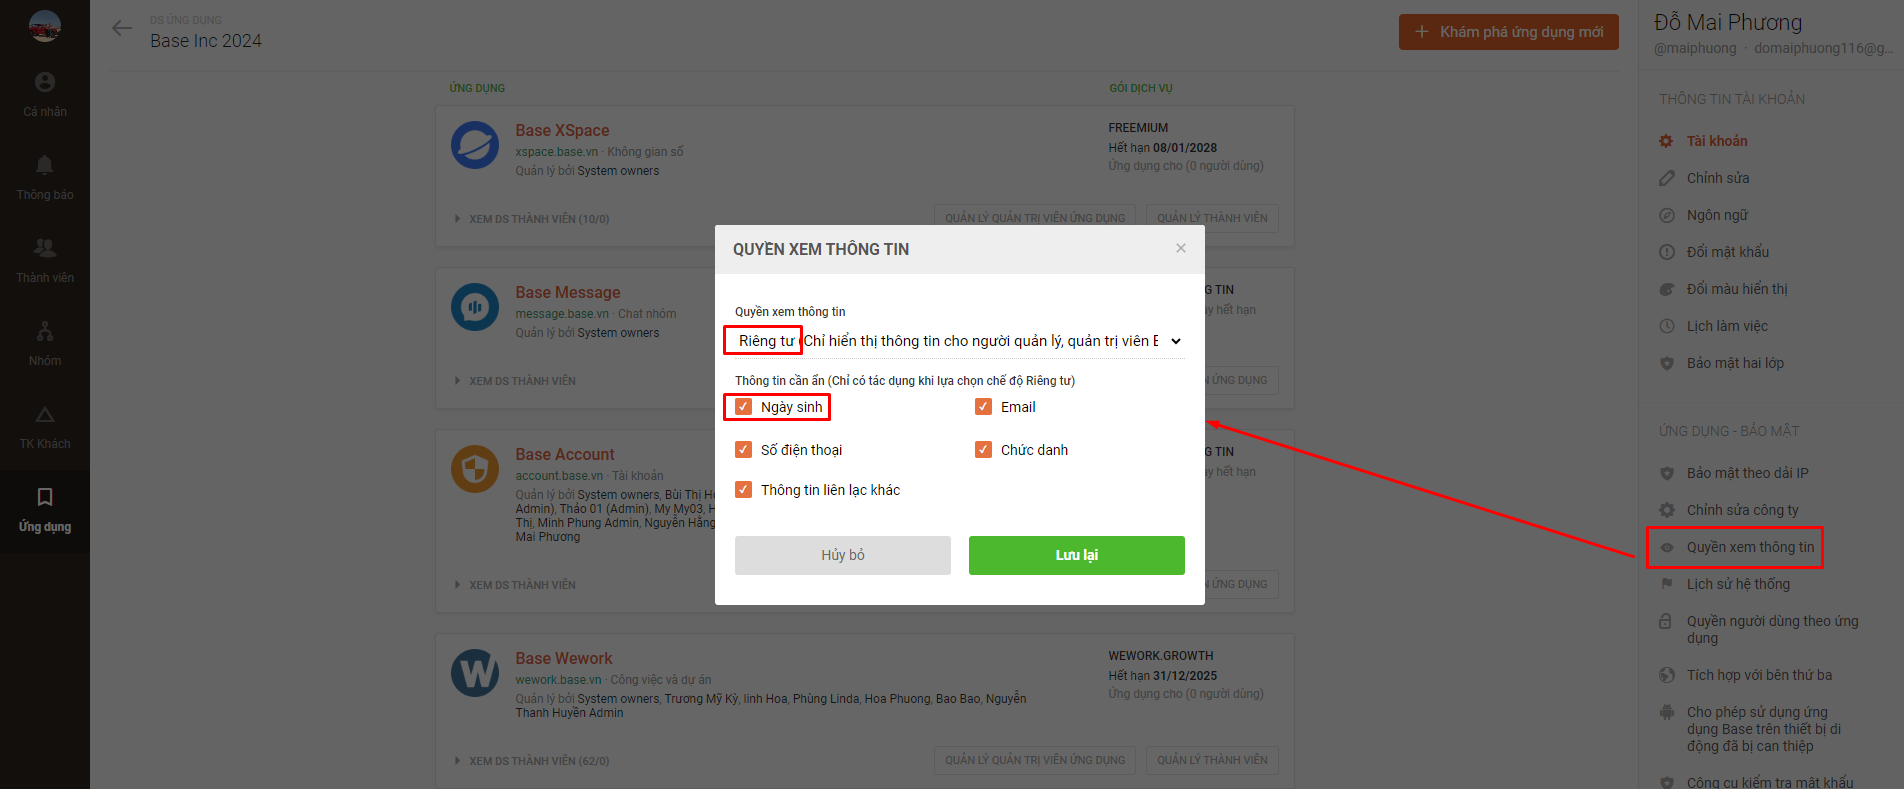Click the wework.base.vn link

[558, 680]
